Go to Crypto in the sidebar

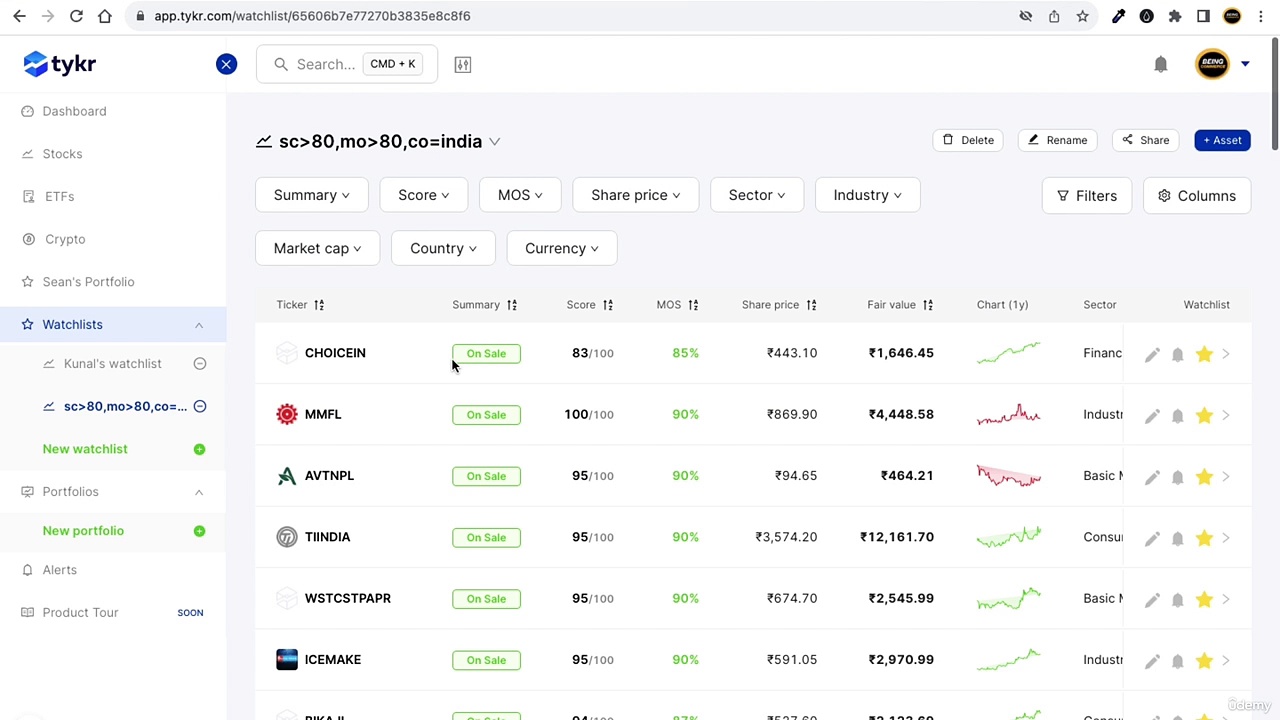point(65,239)
